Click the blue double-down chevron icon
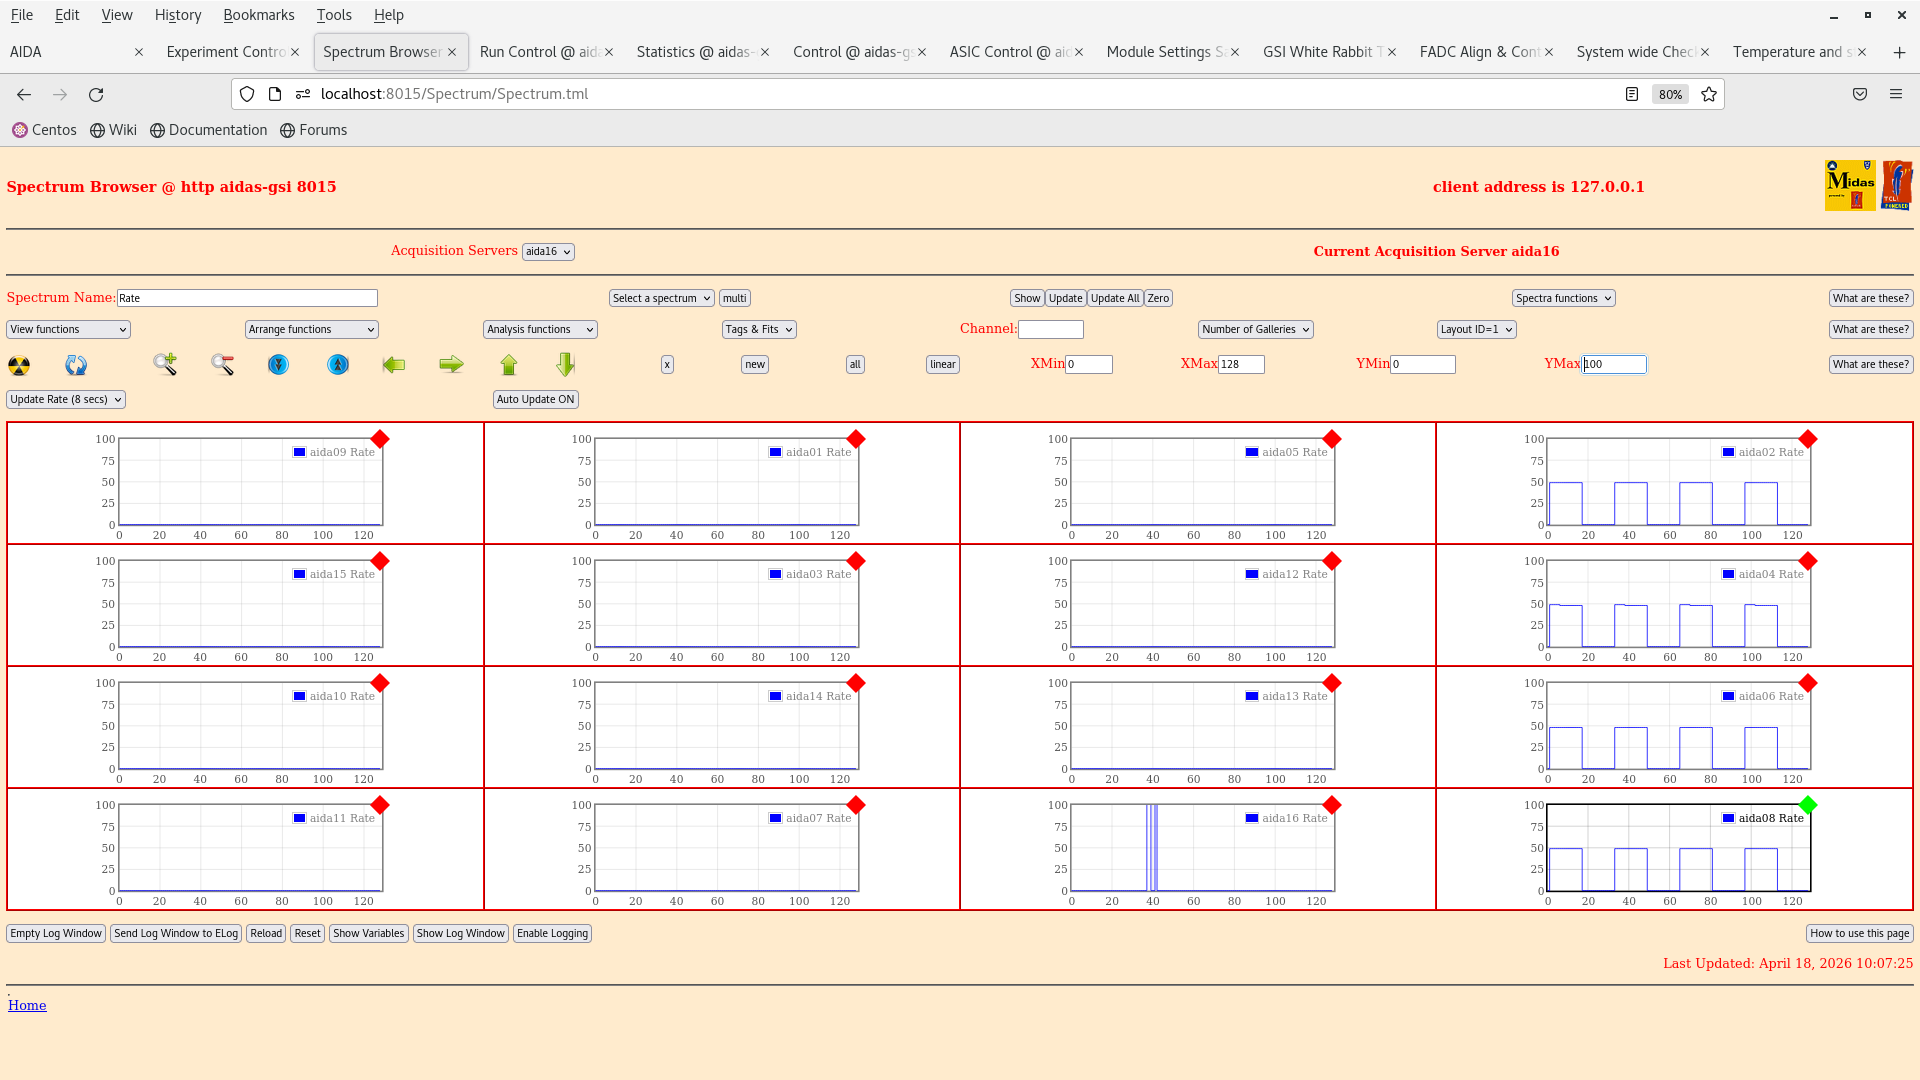Viewport: 1920px width, 1080px height. (x=279, y=365)
